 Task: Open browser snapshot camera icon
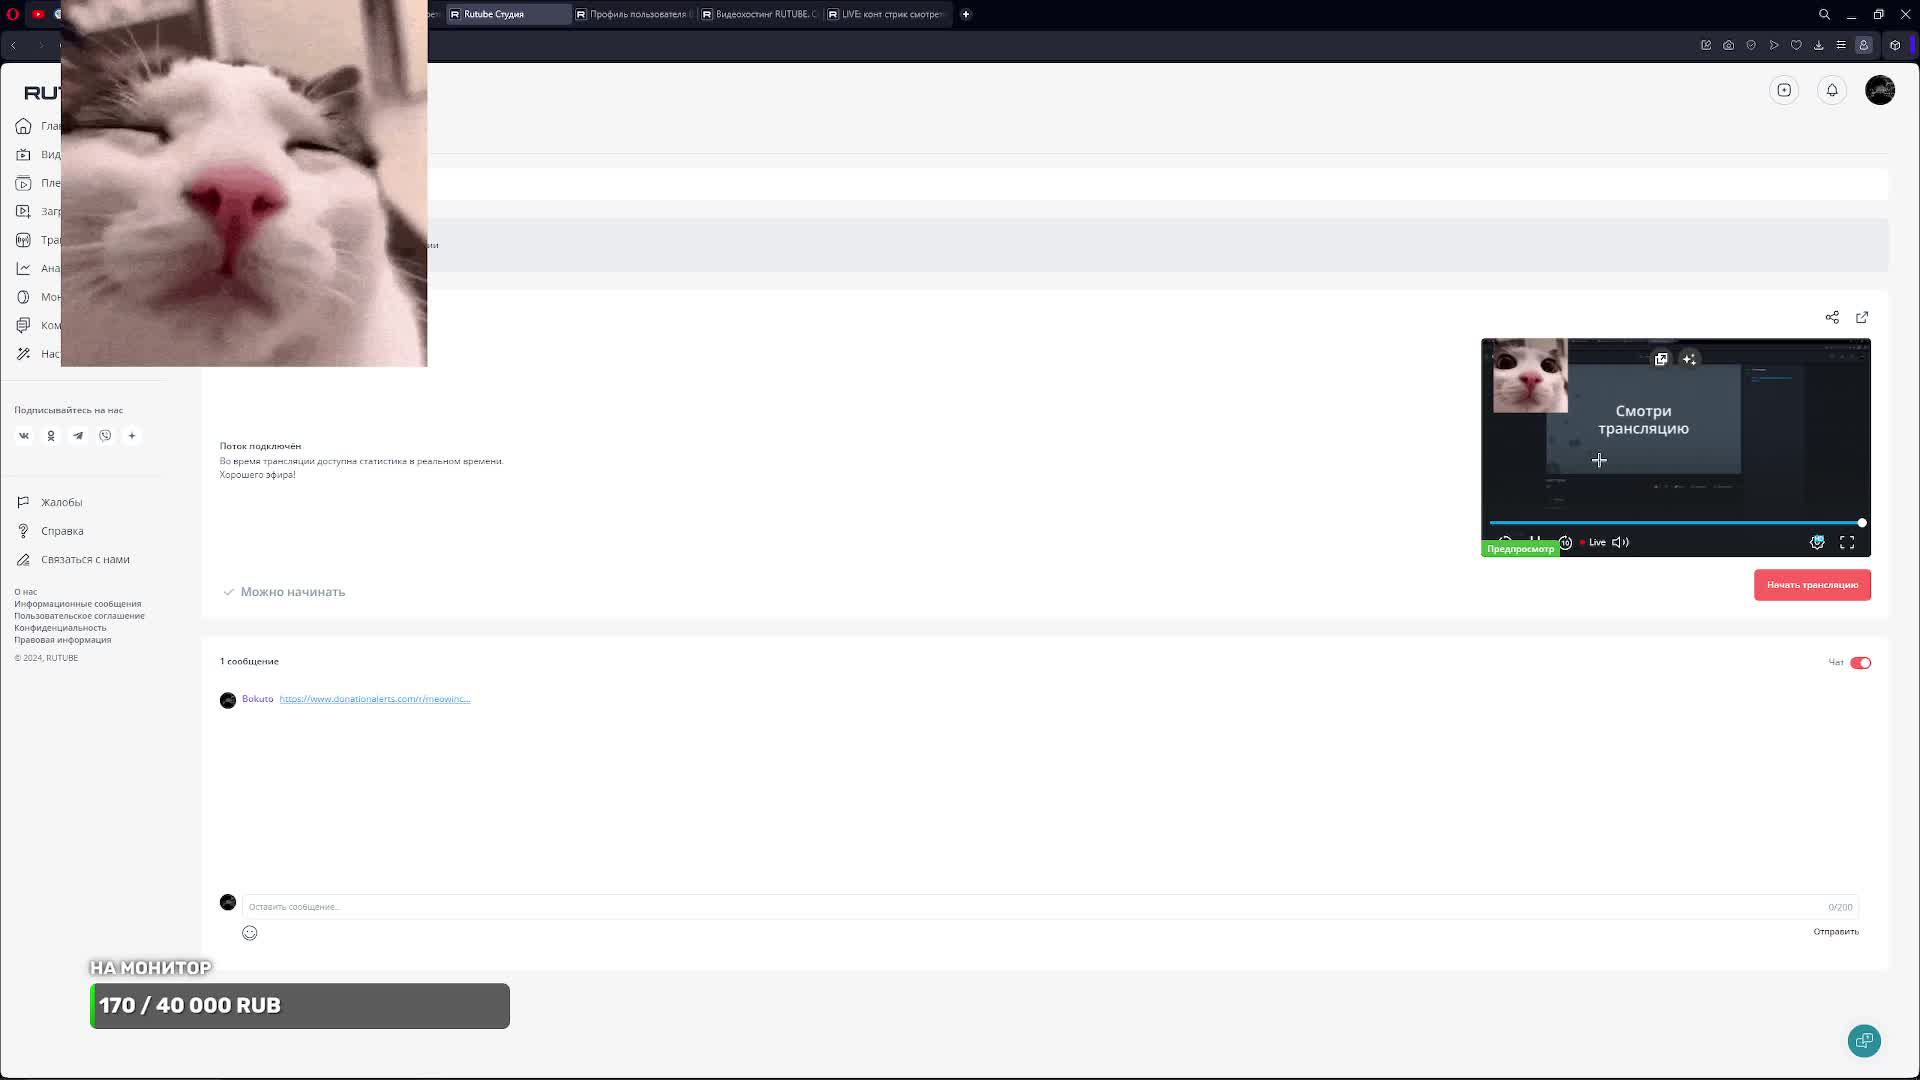1728,45
